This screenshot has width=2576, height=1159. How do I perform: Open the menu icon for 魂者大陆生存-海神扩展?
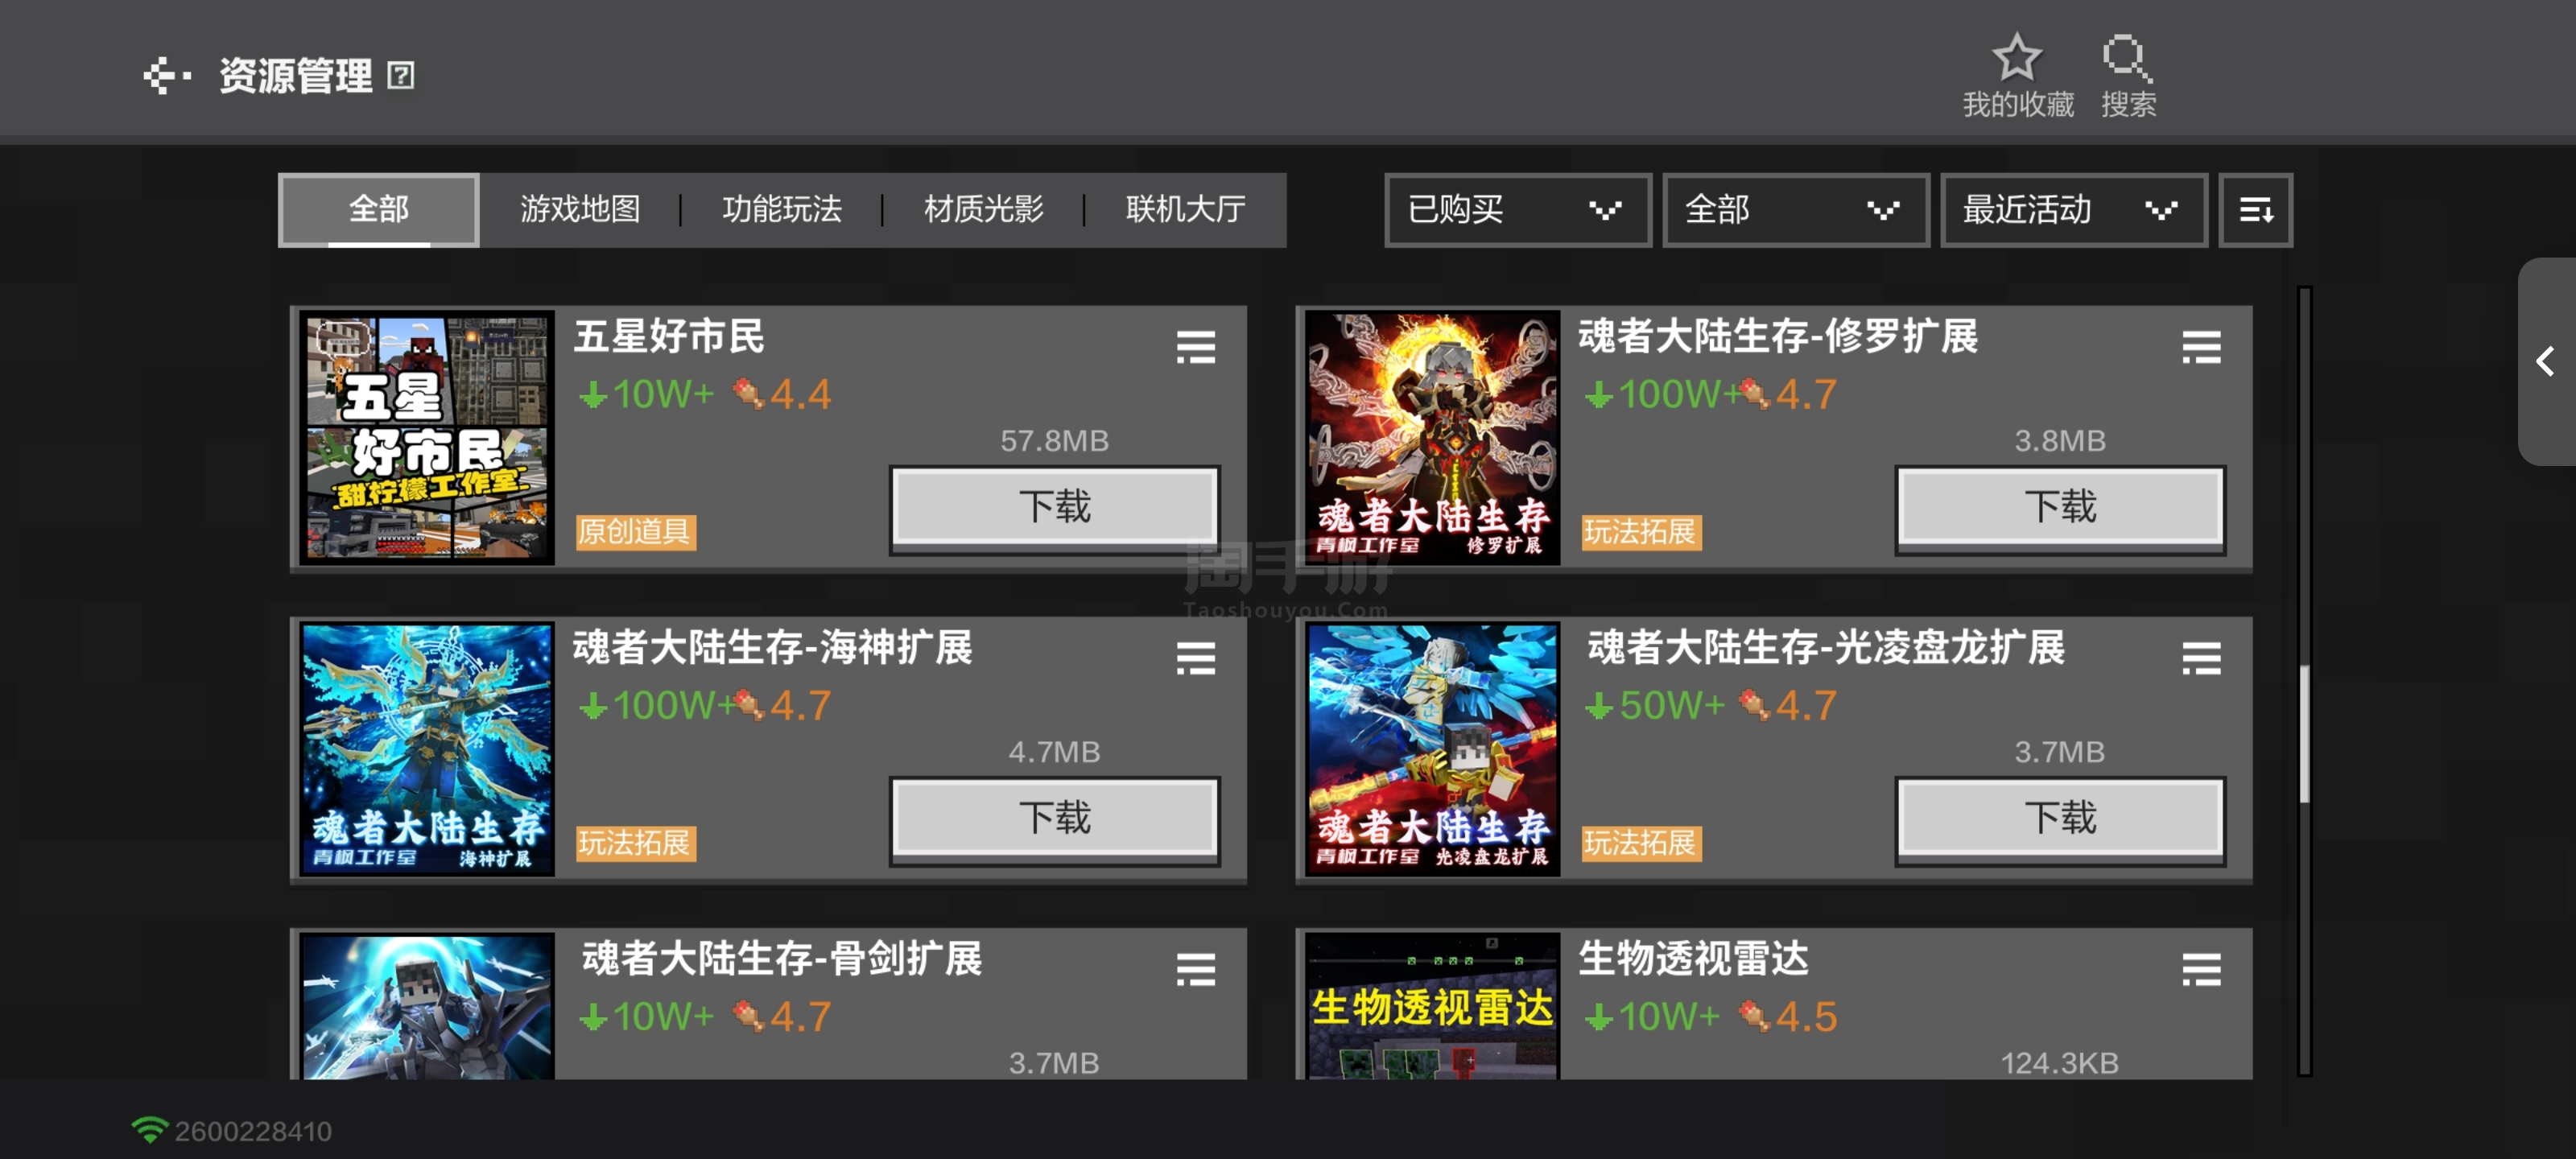[x=1195, y=658]
